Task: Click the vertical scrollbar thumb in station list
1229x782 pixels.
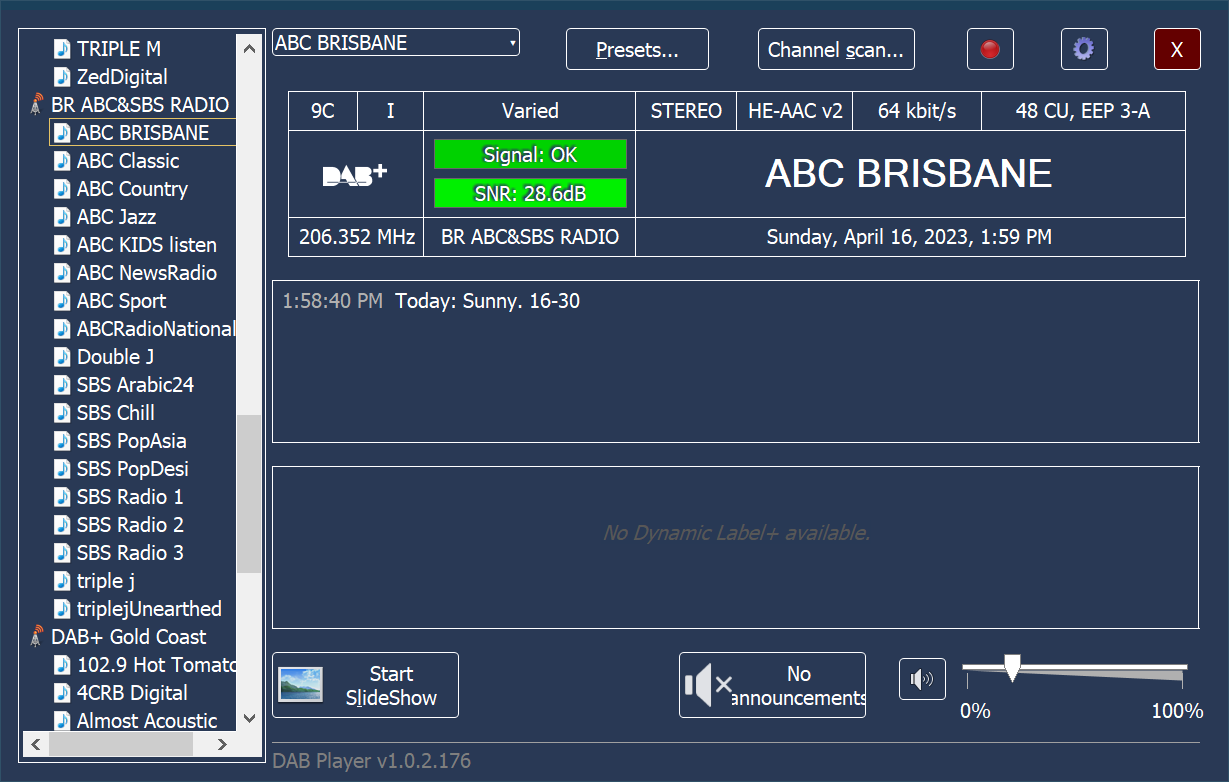Action: (x=248, y=494)
